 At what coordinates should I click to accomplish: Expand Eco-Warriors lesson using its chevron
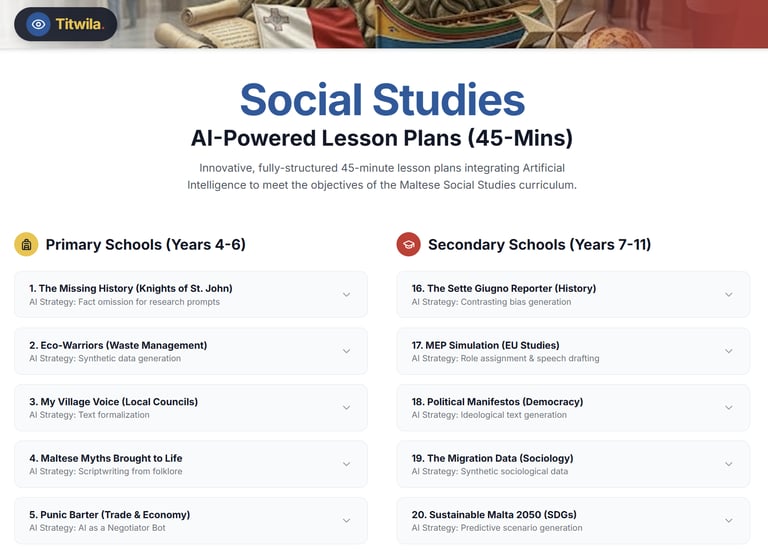click(x=346, y=351)
